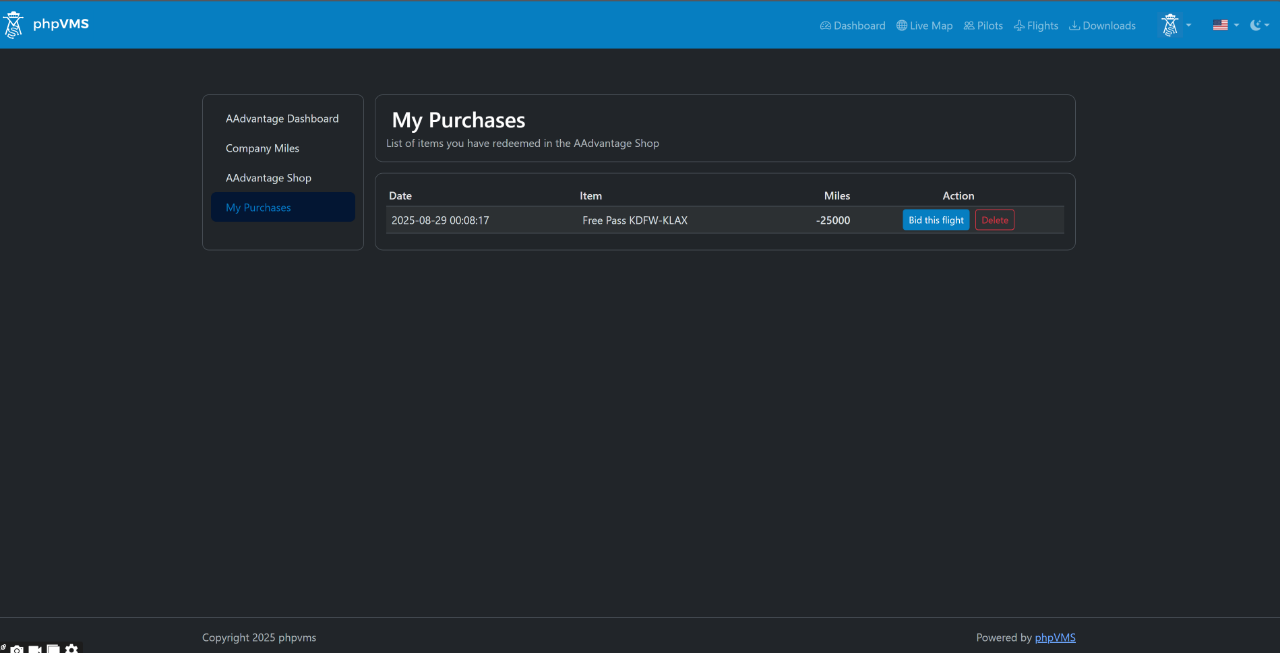Open the user avatar menu icon
The width and height of the screenshot is (1280, 653).
tap(1169, 24)
